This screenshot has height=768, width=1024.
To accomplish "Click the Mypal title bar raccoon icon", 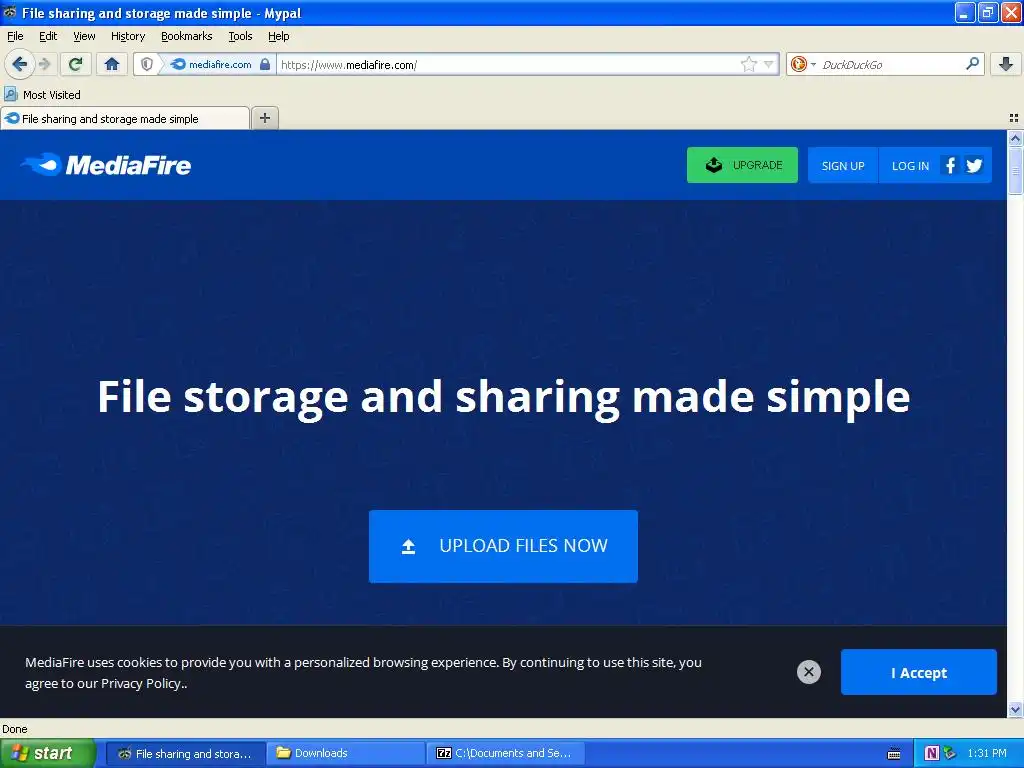I will [9, 12].
